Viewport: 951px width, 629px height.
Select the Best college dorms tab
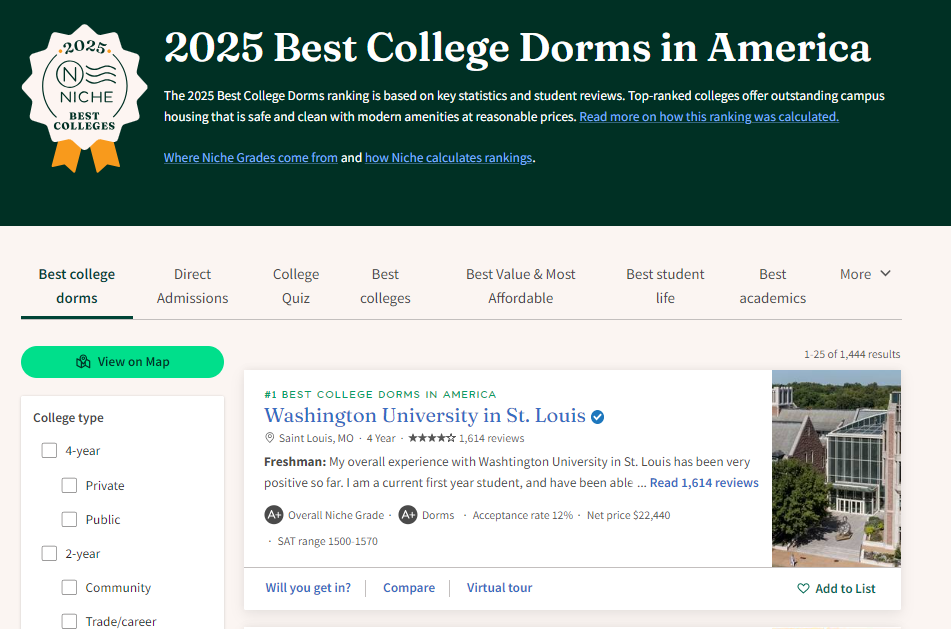[77, 286]
